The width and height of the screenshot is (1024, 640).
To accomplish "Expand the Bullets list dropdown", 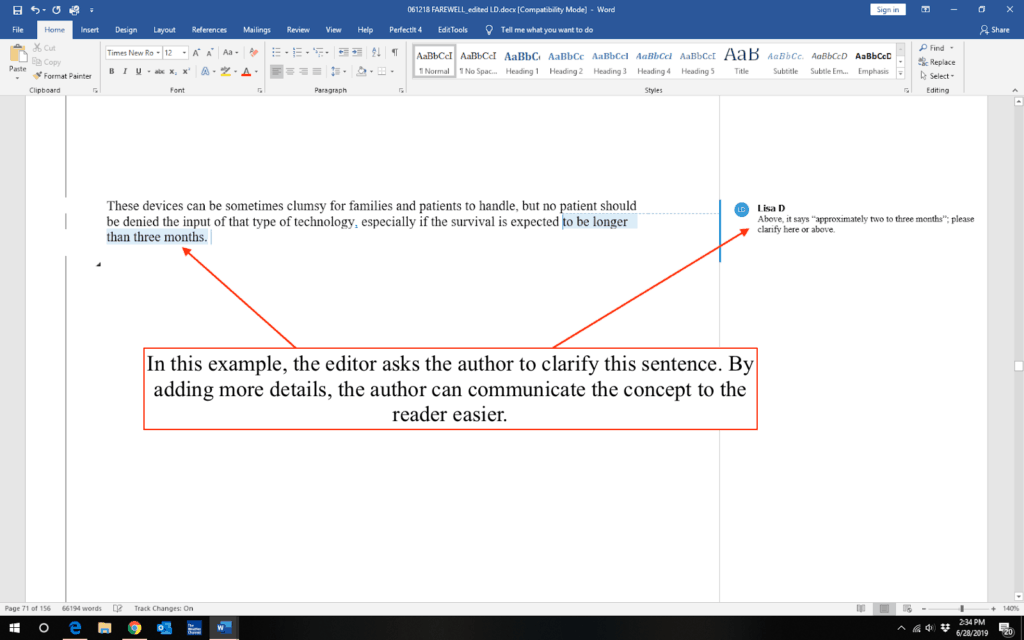I will (x=286, y=52).
